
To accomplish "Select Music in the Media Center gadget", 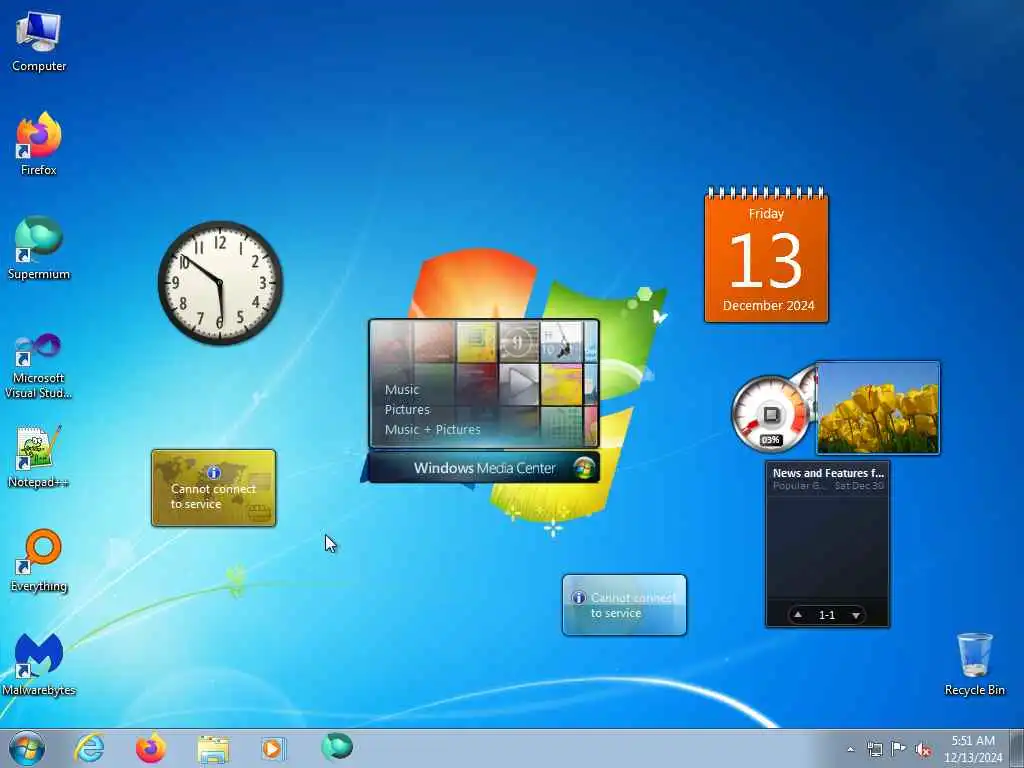I will pos(402,389).
